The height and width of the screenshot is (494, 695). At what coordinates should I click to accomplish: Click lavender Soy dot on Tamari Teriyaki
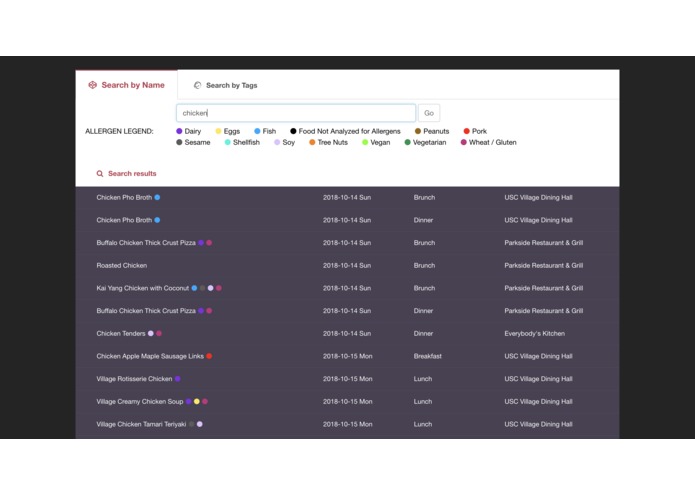(x=199, y=424)
